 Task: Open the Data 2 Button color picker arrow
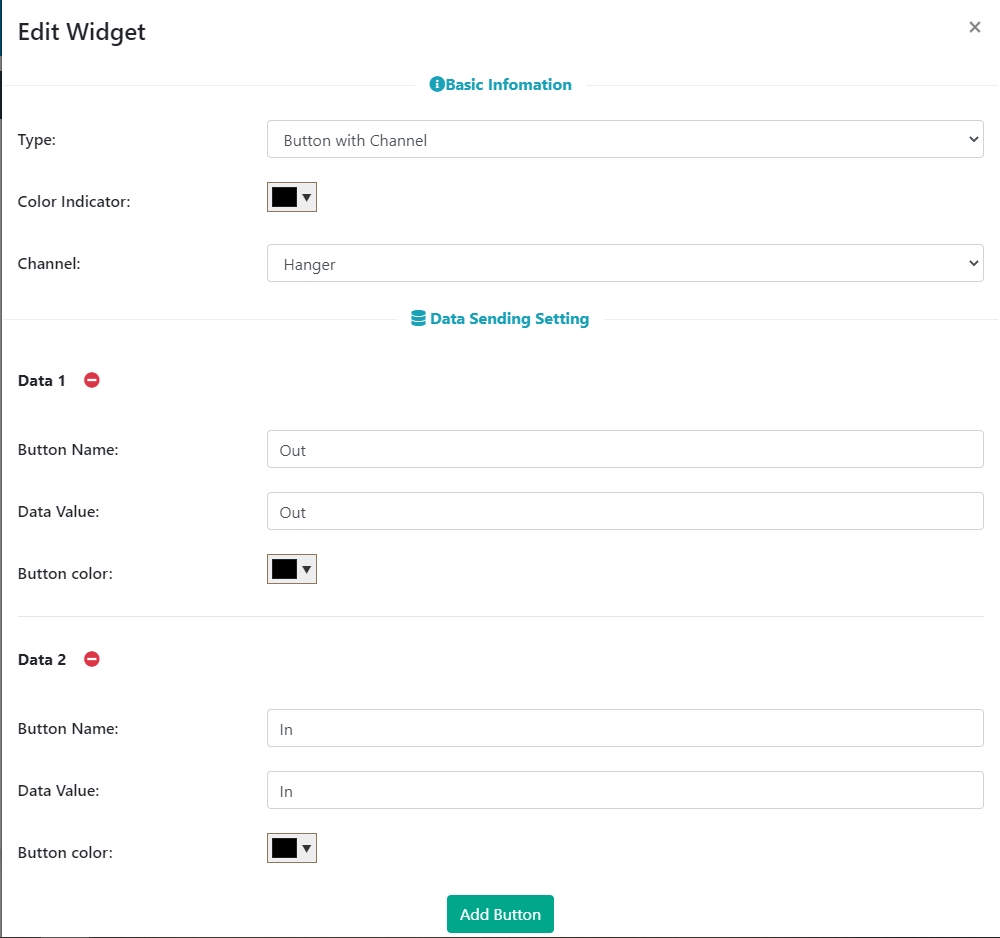point(307,849)
